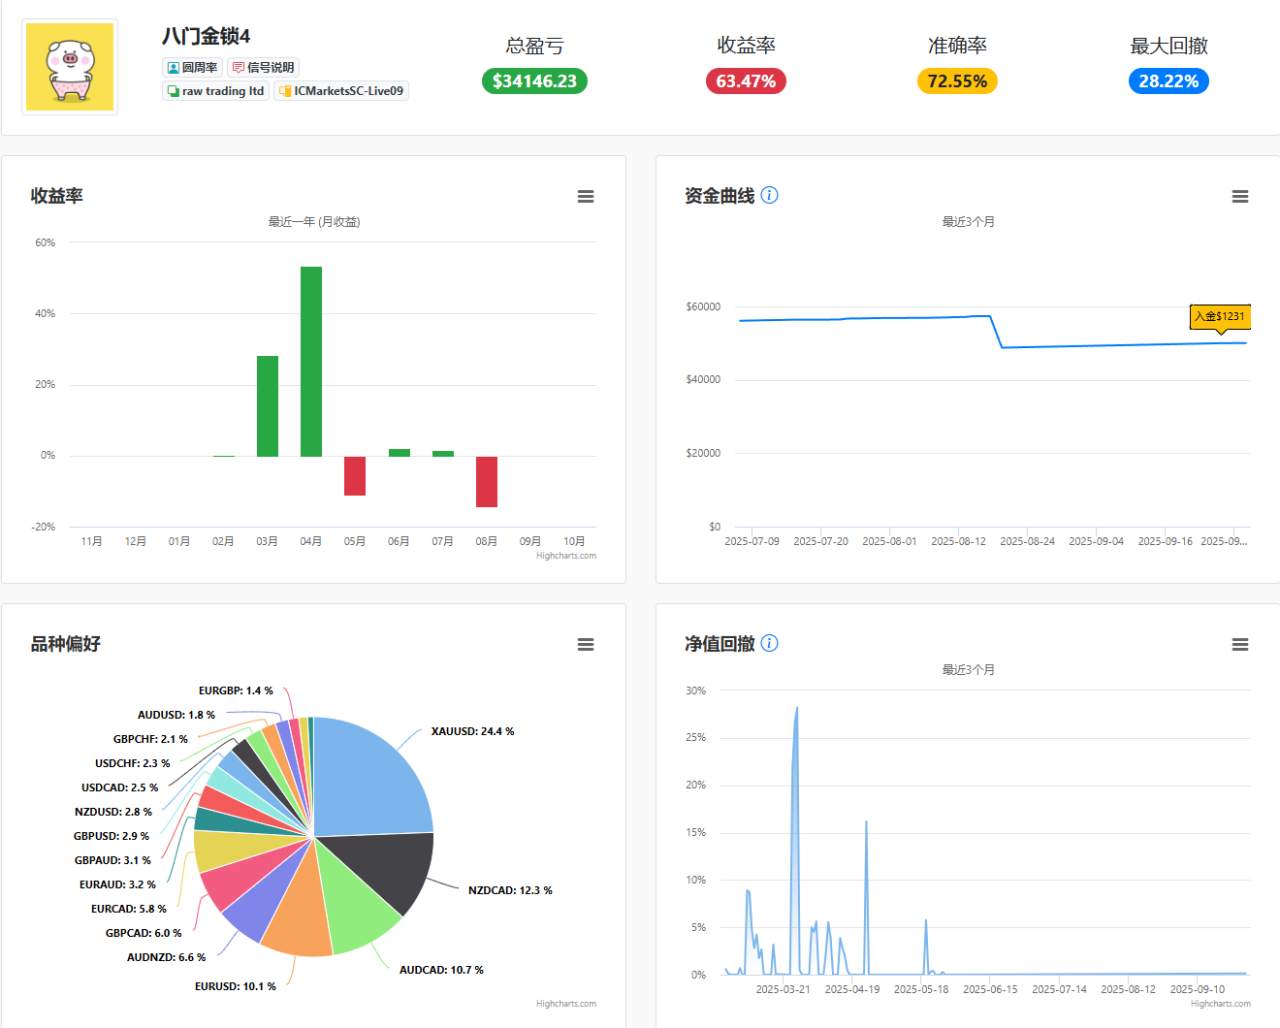Viewport: 1280px width, 1028px height.
Task: Expand the 品种偏好 chart export menu
Action: click(x=585, y=644)
